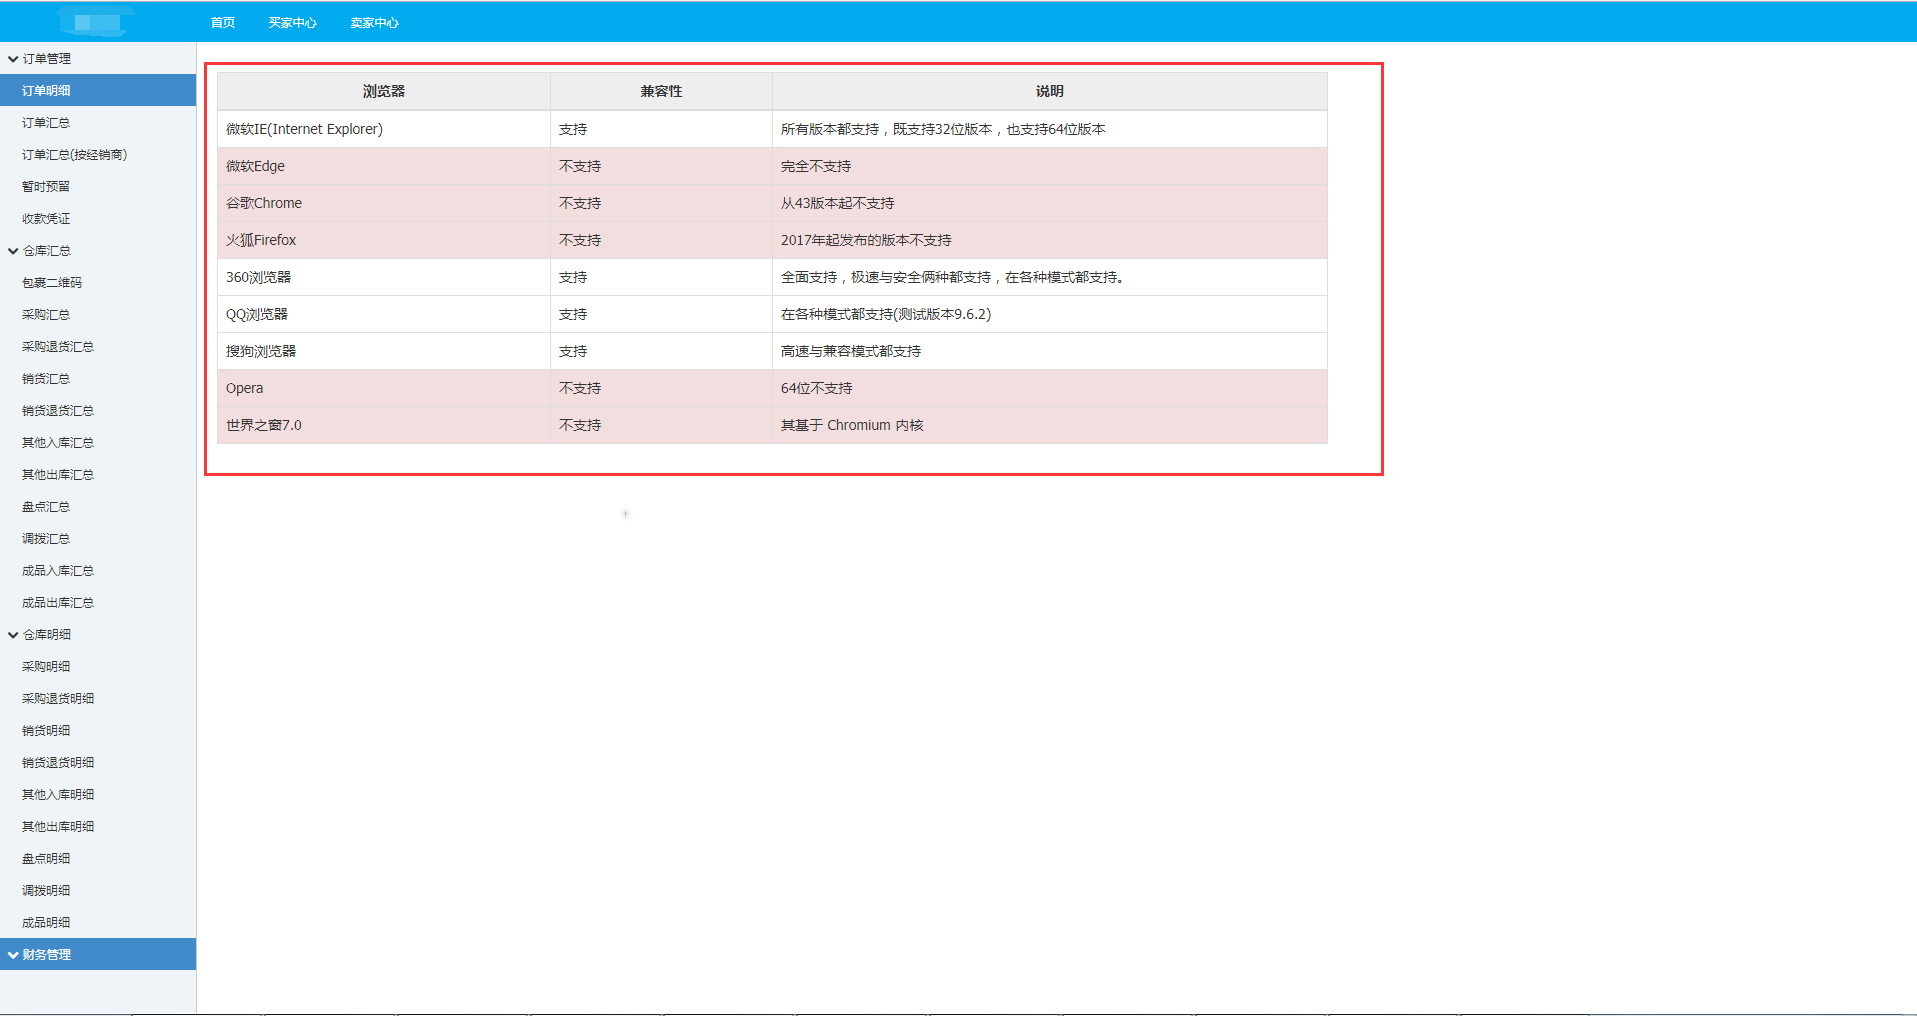This screenshot has width=1917, height=1016.
Task: Click 支持 in the 360浏览器 row
Action: coord(661,277)
